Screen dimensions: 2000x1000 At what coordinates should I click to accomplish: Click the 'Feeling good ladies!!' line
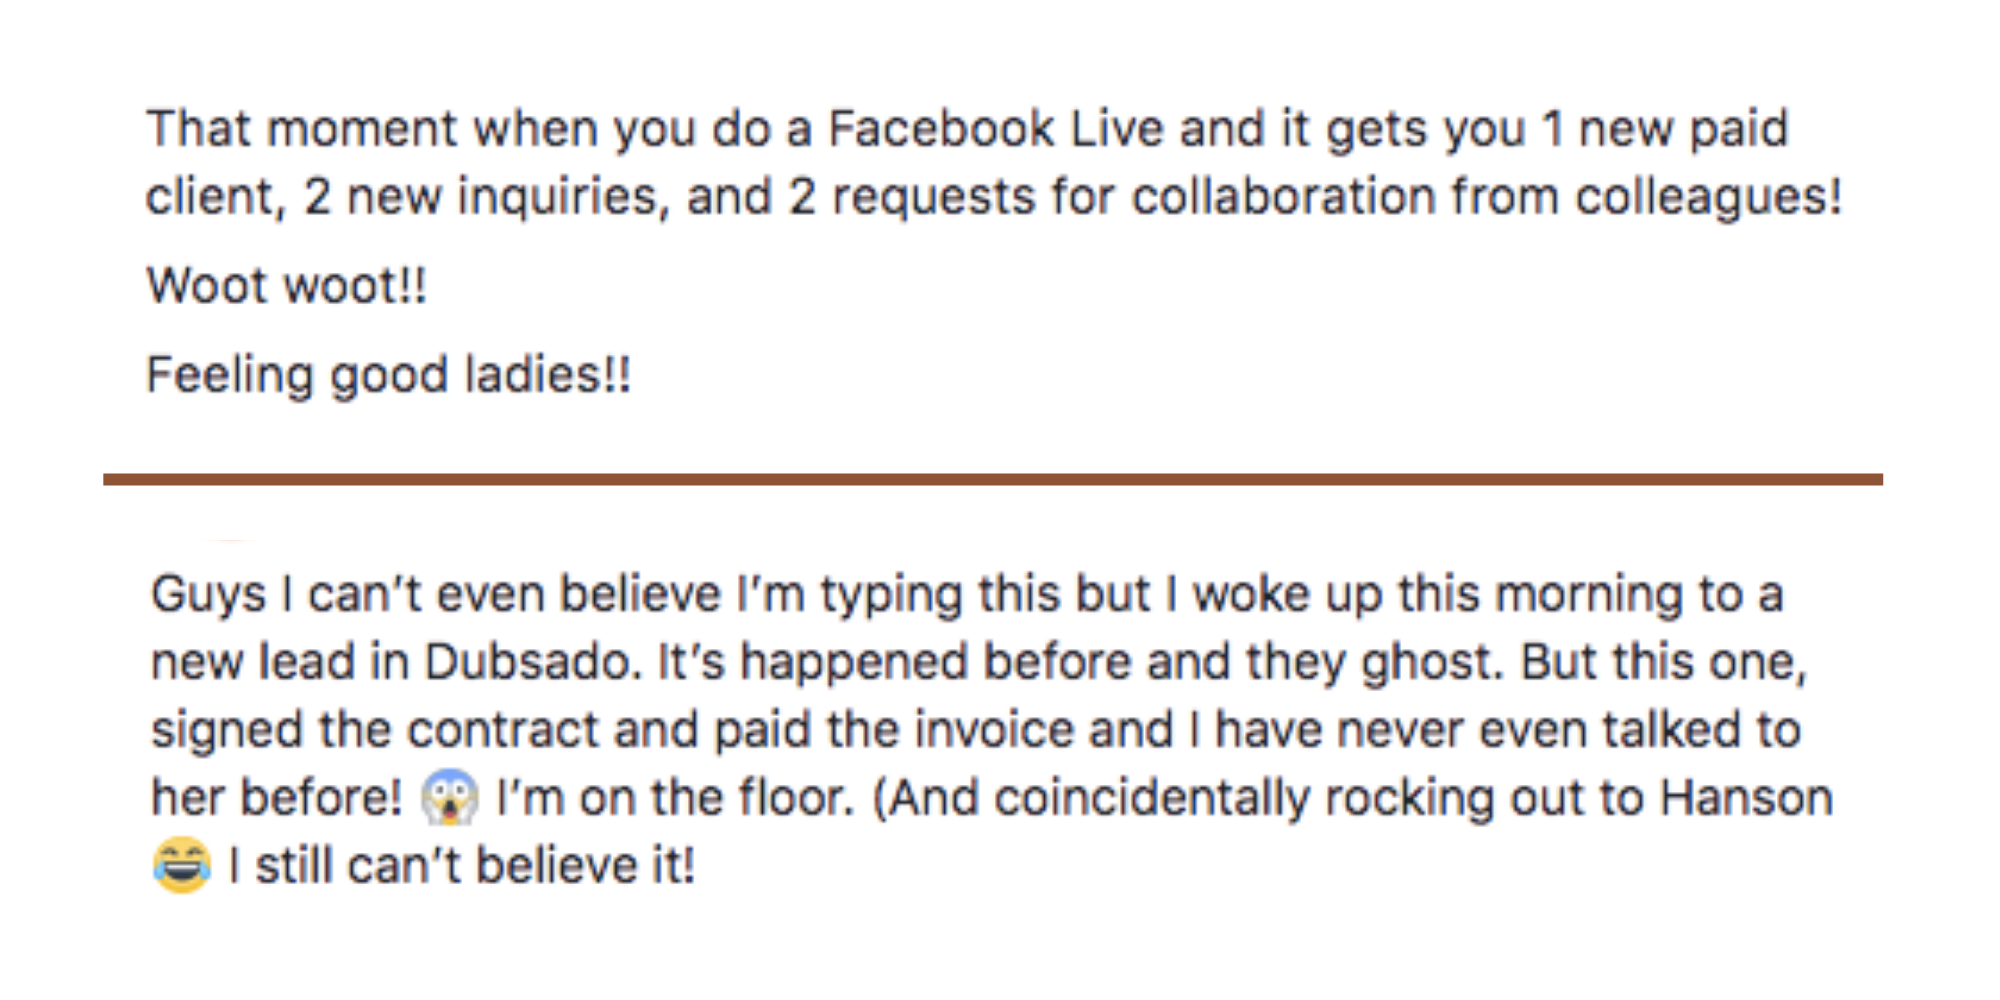[x=389, y=376]
